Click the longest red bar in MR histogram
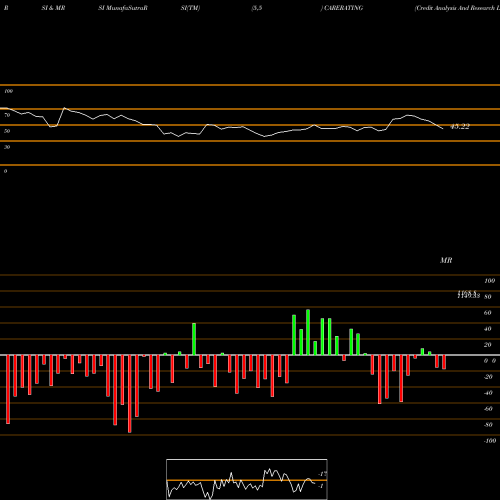The image size is (500, 500). coord(130,394)
